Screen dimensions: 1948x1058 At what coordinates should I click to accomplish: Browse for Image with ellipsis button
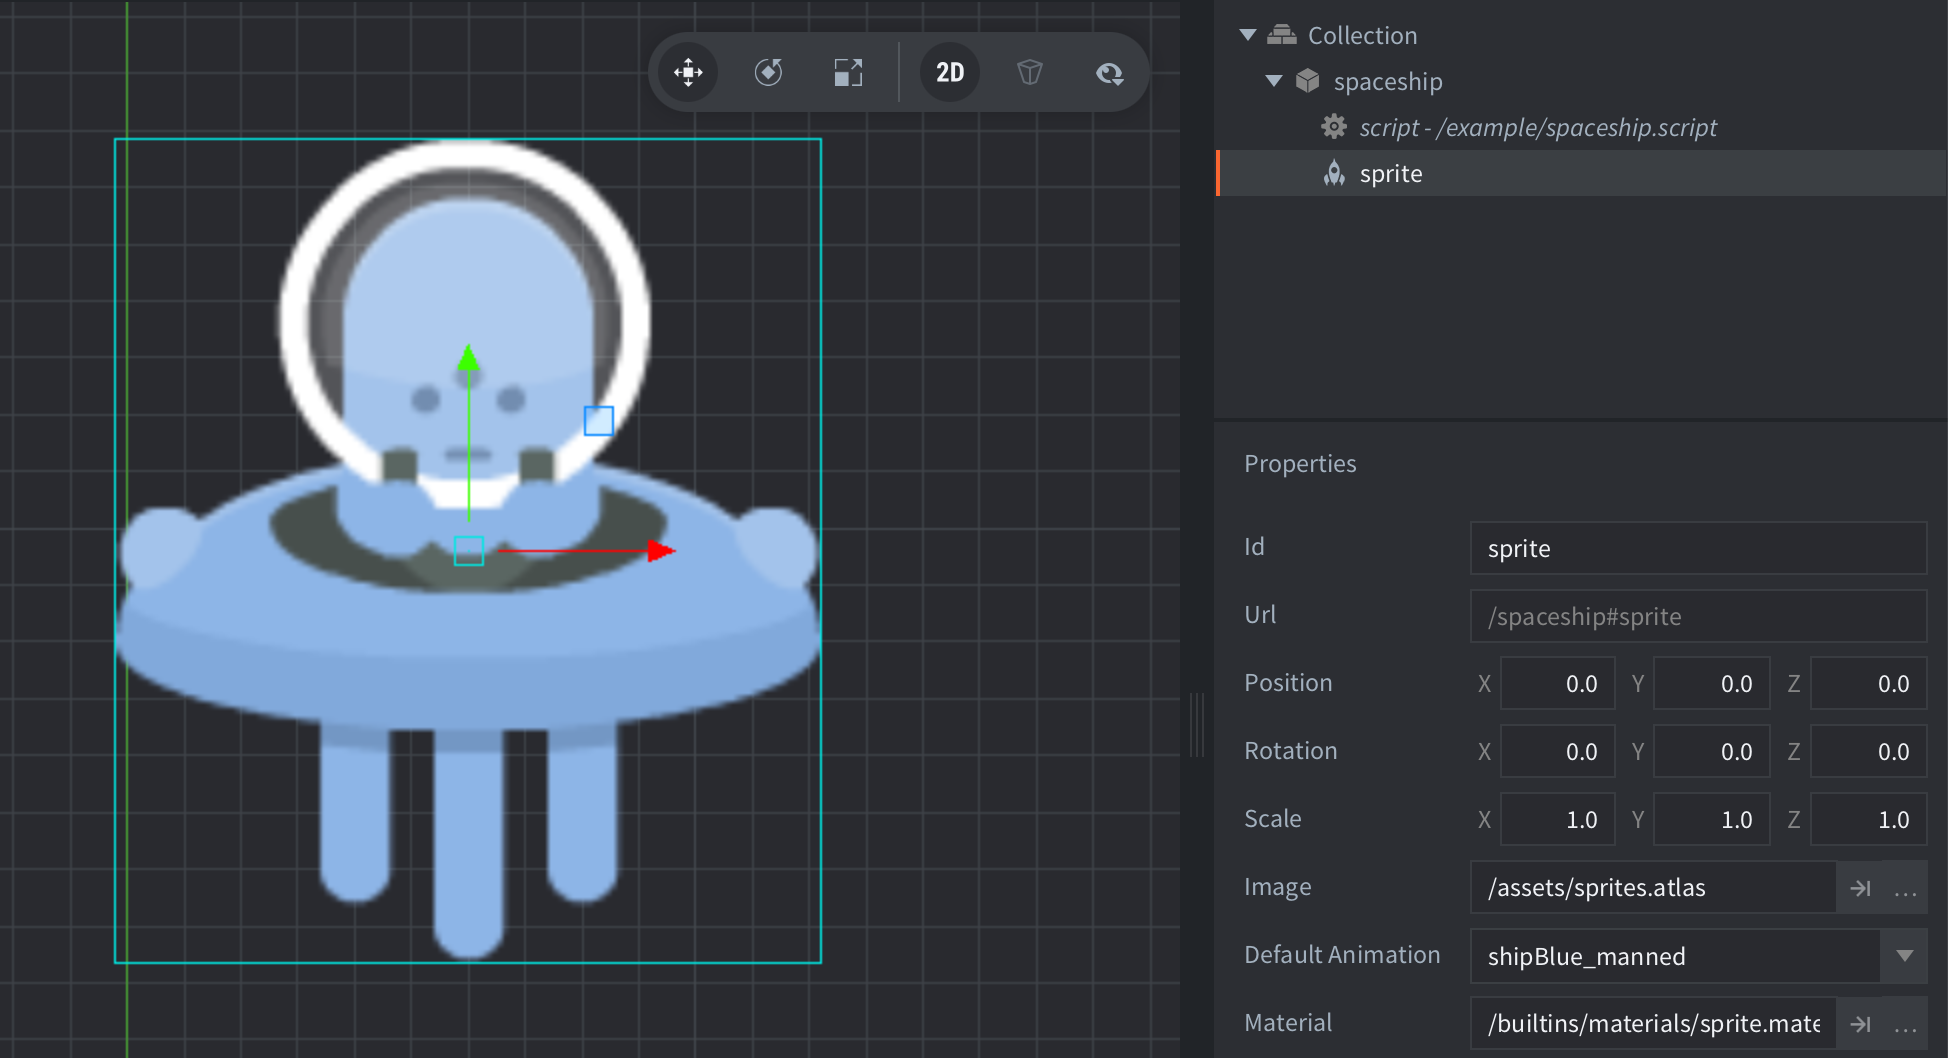point(1905,888)
